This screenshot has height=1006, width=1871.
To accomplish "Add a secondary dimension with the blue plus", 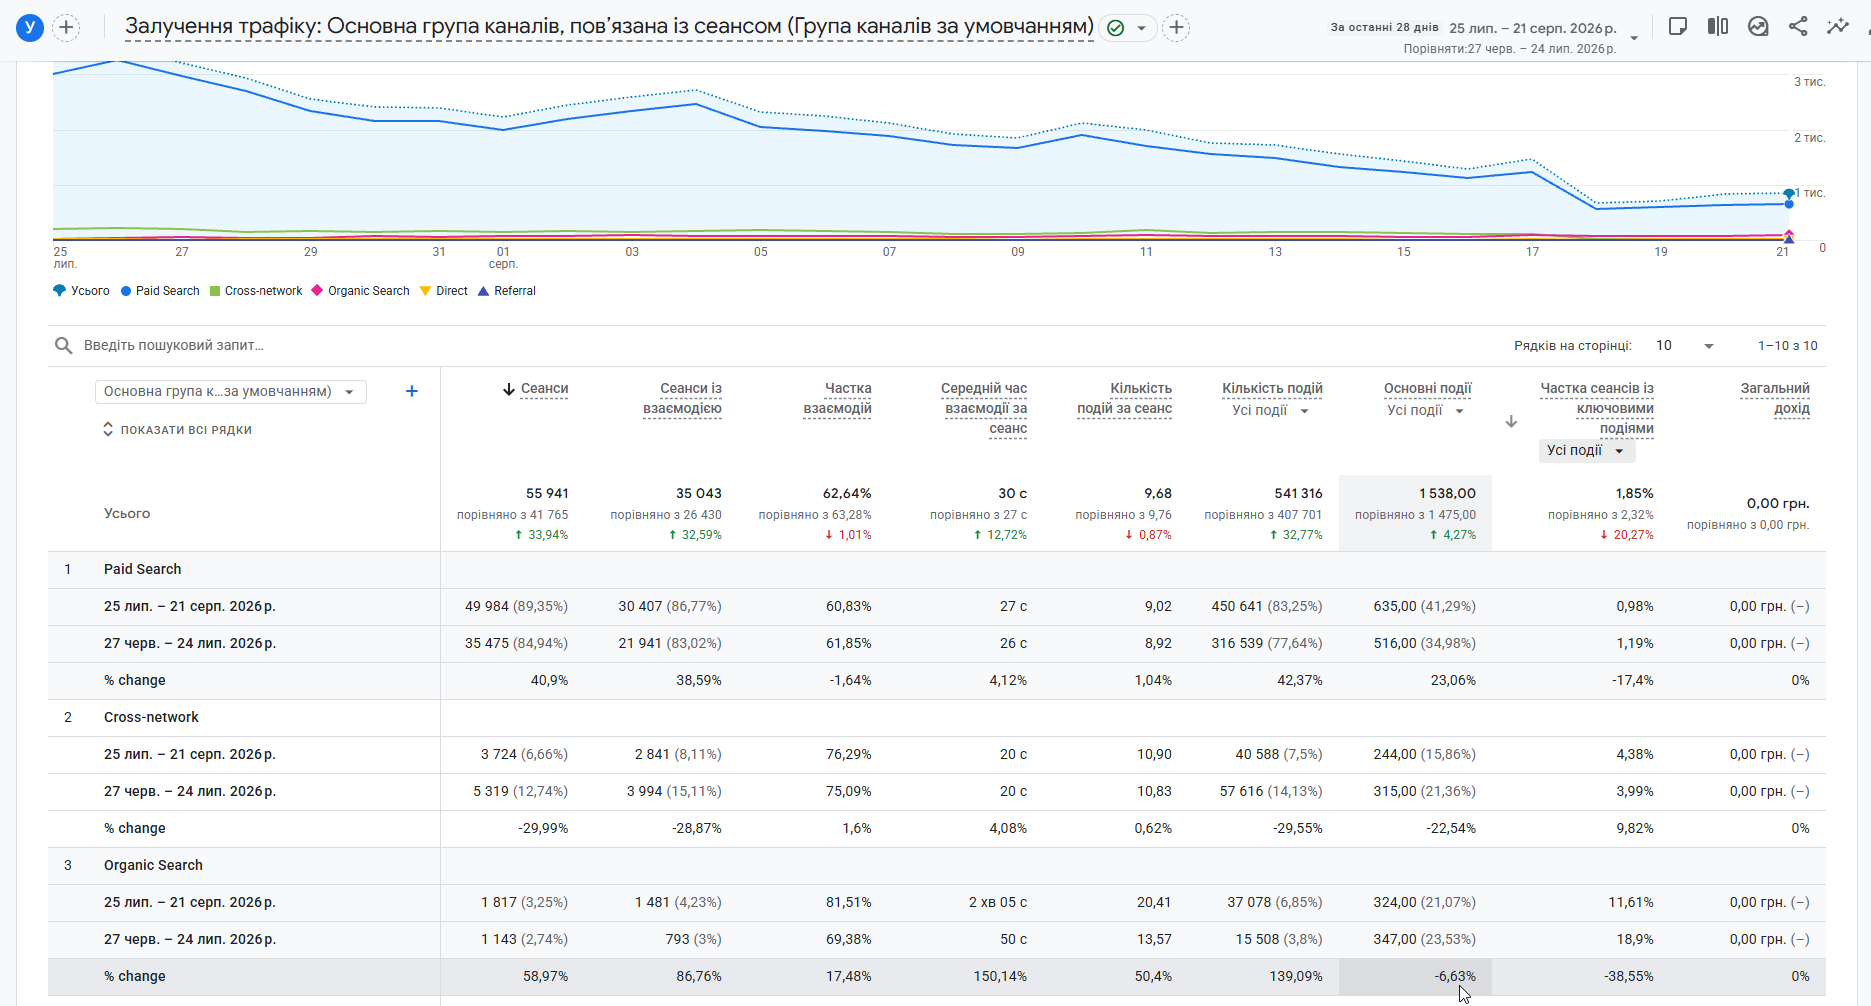I will [411, 391].
